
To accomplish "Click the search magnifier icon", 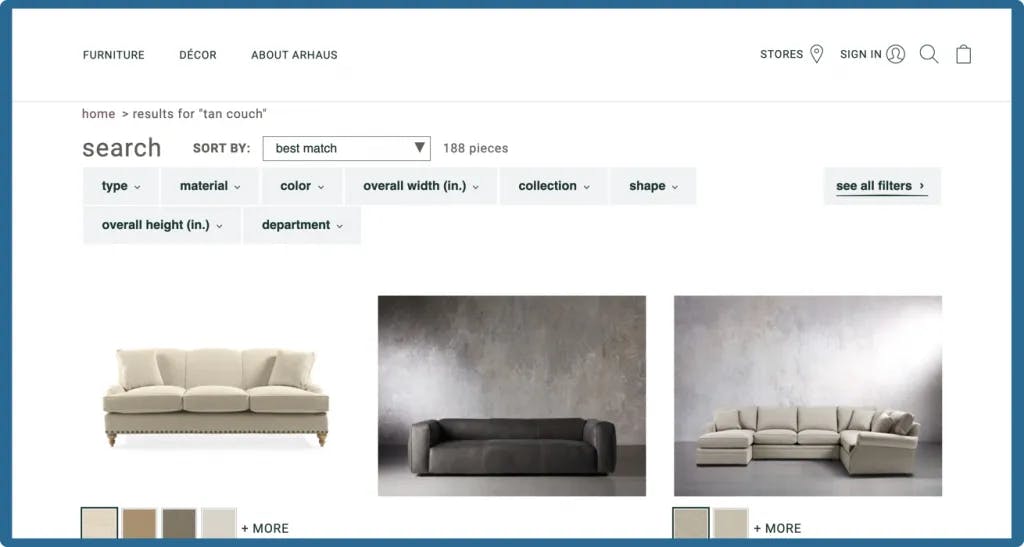I will coord(929,54).
